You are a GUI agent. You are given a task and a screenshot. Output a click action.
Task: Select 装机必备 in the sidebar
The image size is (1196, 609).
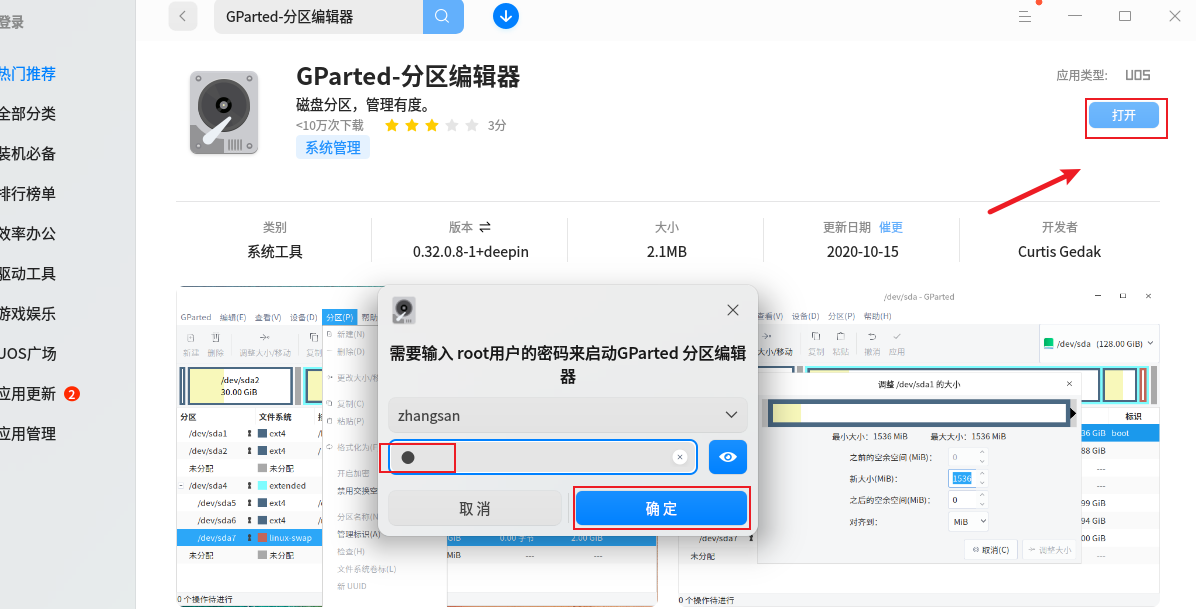(x=27, y=153)
